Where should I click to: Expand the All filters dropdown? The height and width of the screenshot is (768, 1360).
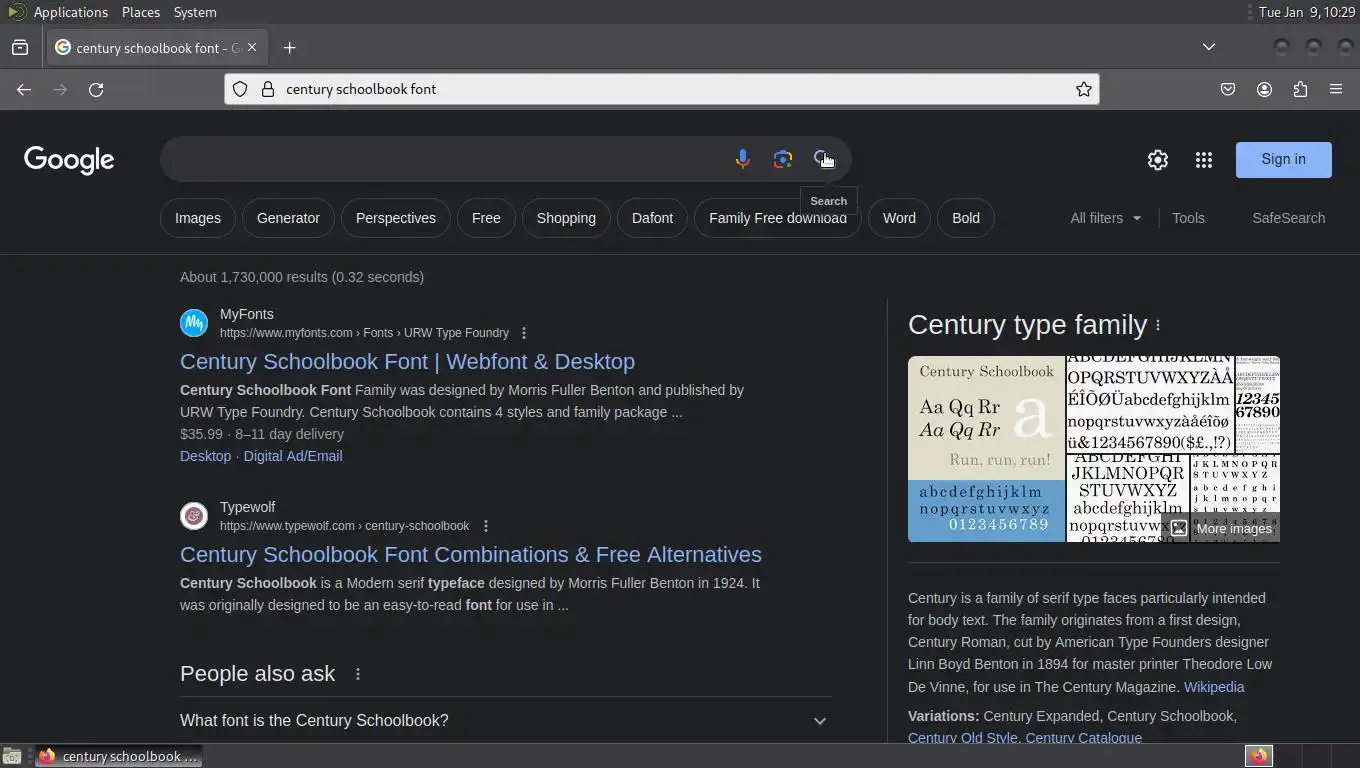1105,218
